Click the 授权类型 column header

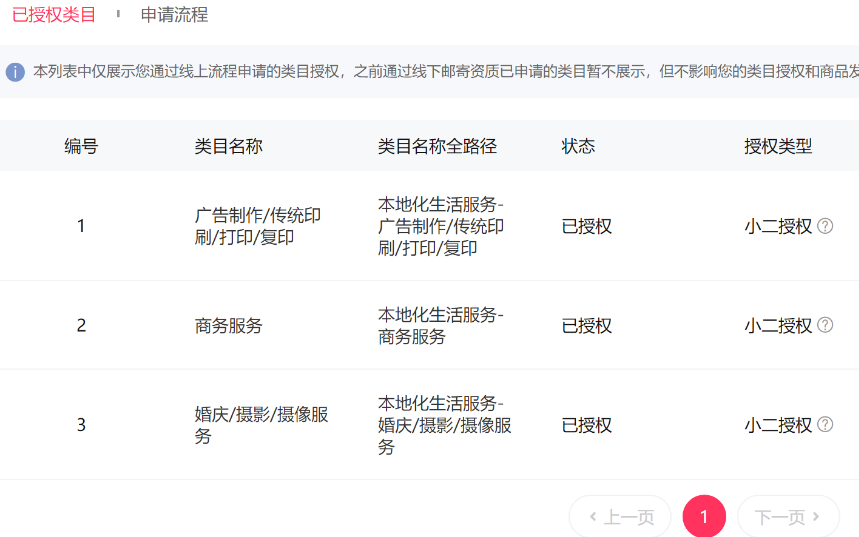tap(778, 146)
